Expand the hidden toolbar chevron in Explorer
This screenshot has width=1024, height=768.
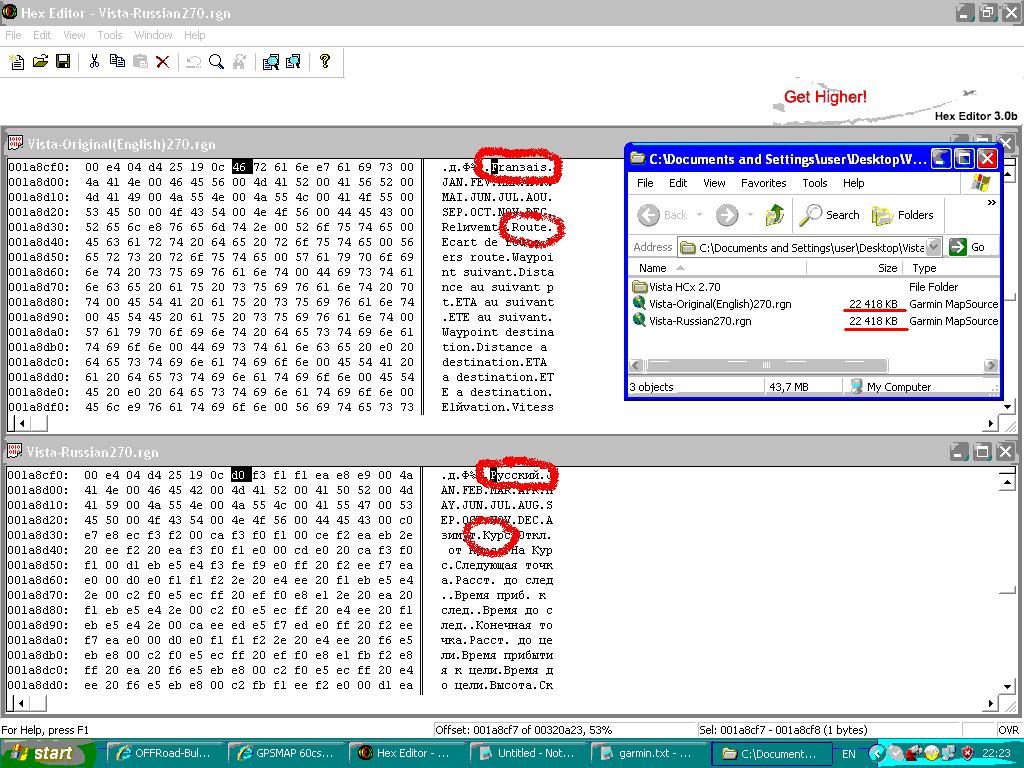tap(991, 203)
